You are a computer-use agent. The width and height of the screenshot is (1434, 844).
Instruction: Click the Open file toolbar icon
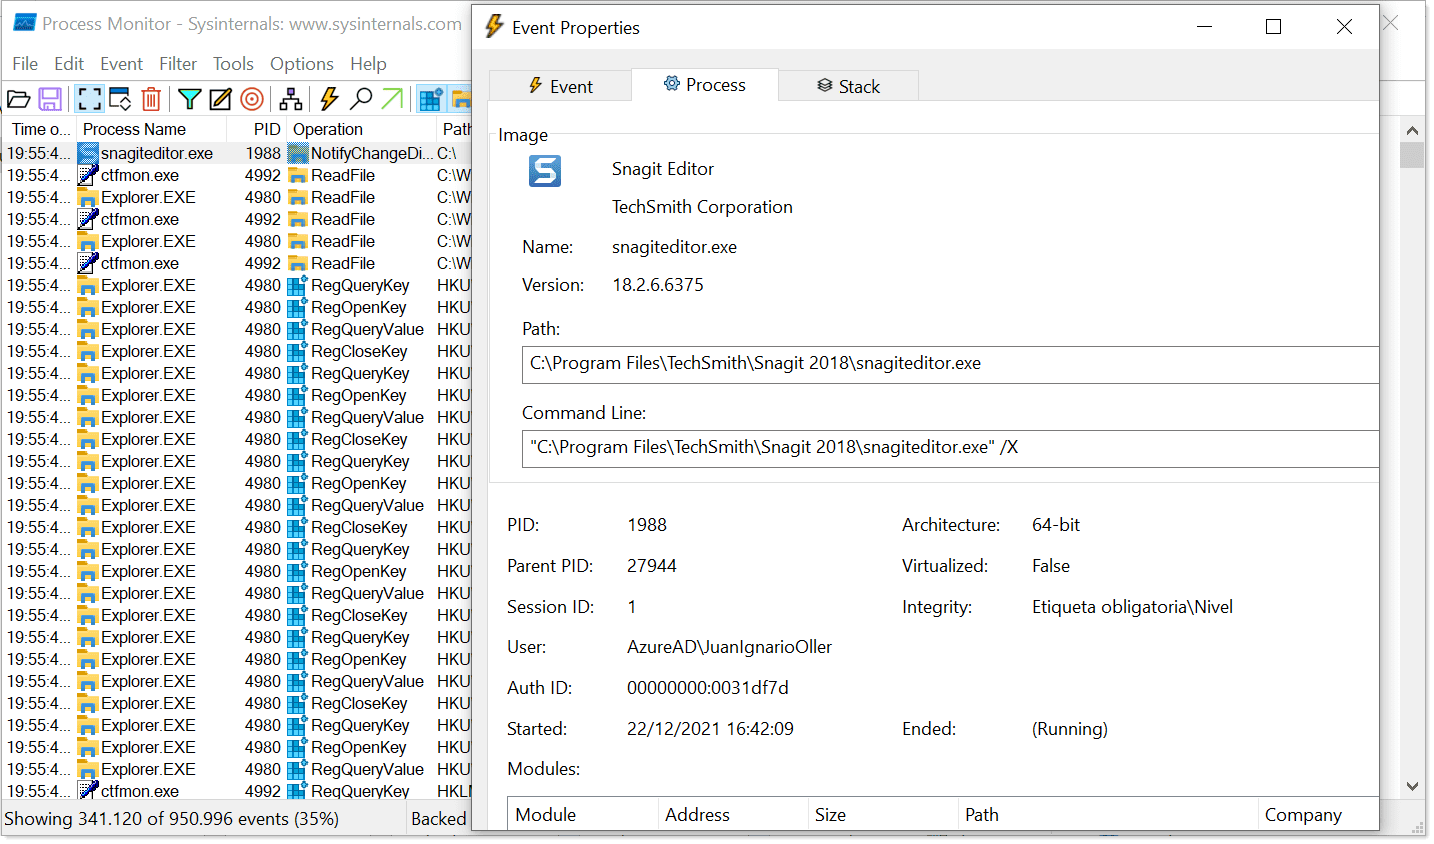tap(18, 99)
